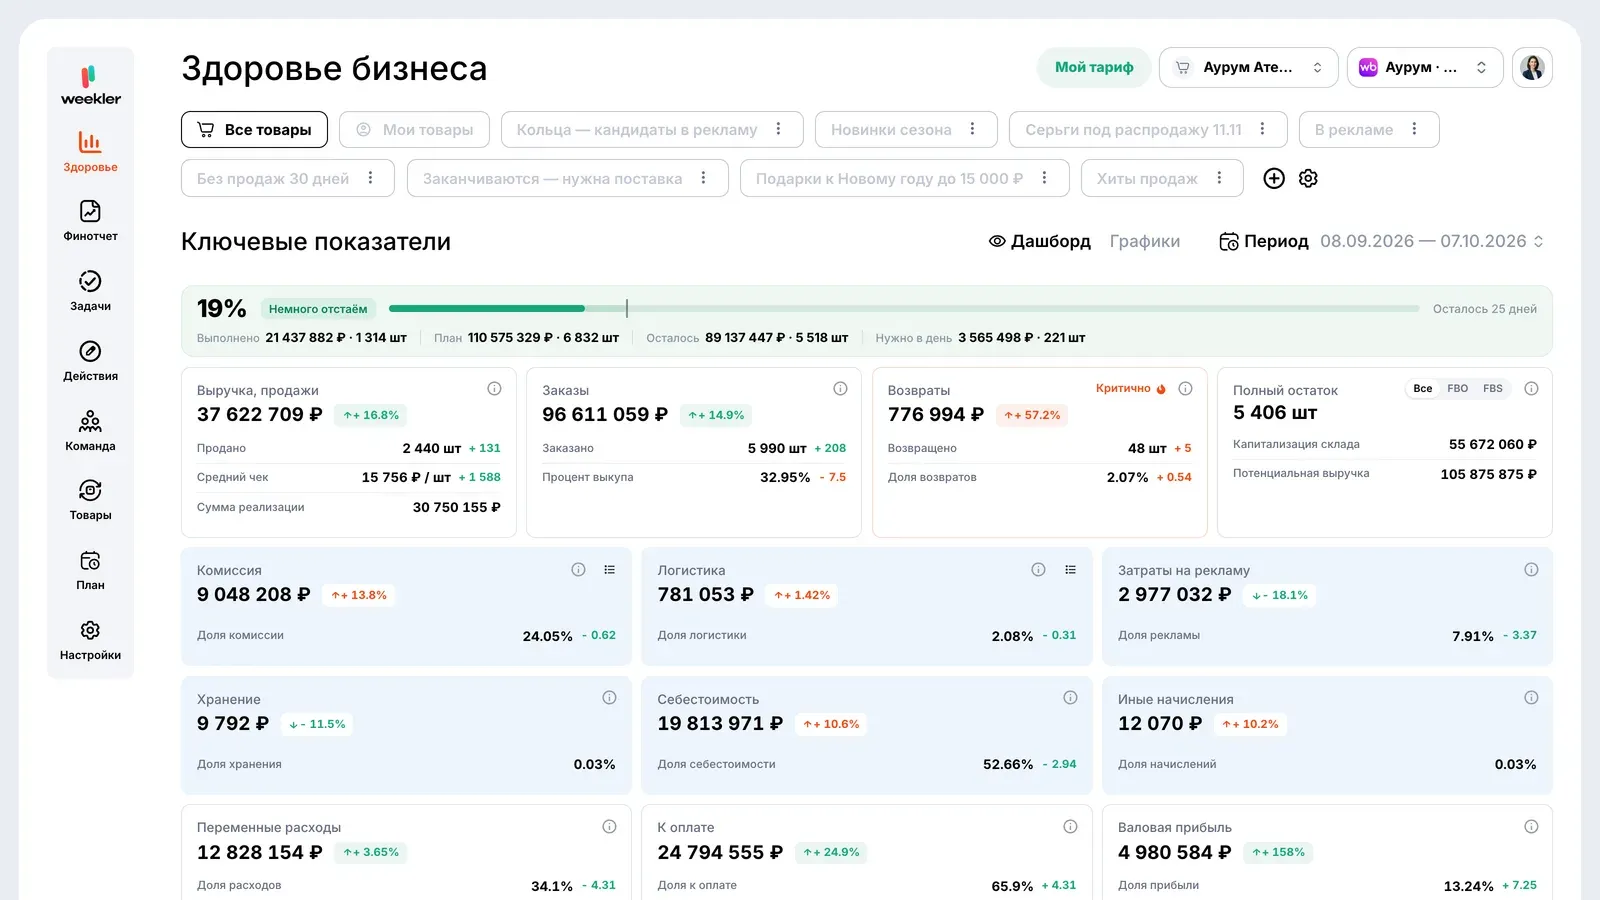Show info for Заказы card
This screenshot has width=1600, height=900.
(x=840, y=389)
